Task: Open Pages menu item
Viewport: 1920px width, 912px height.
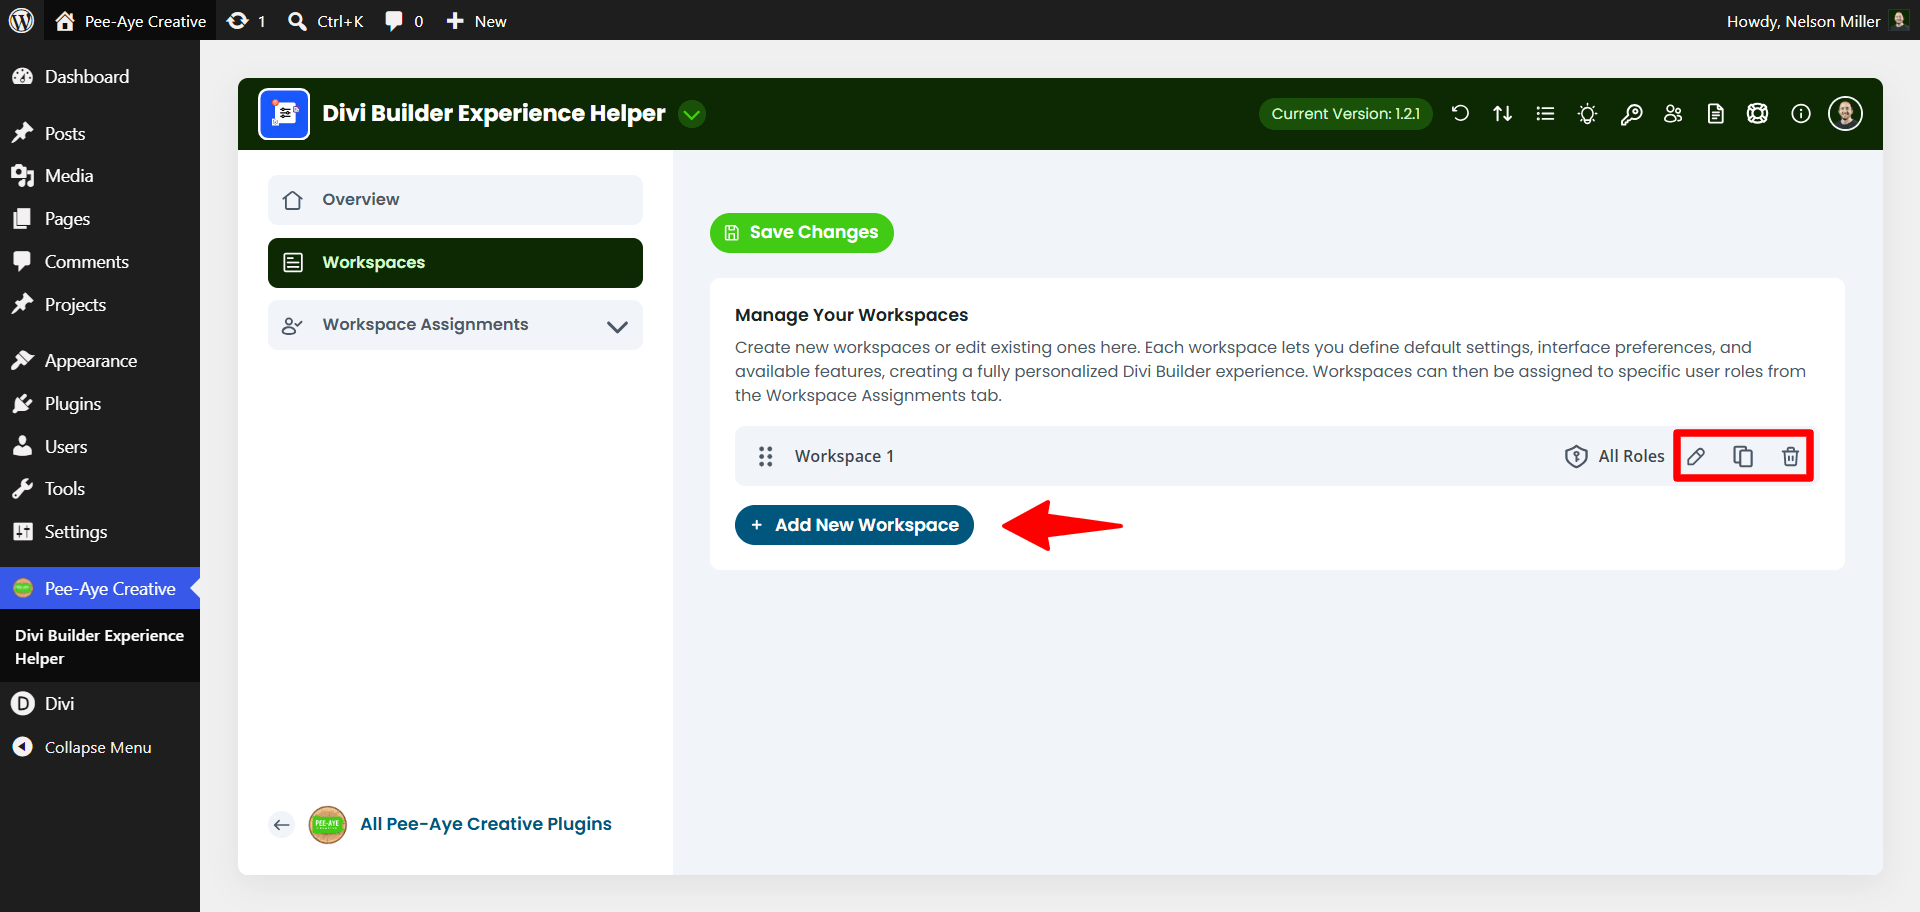Action: point(100,219)
